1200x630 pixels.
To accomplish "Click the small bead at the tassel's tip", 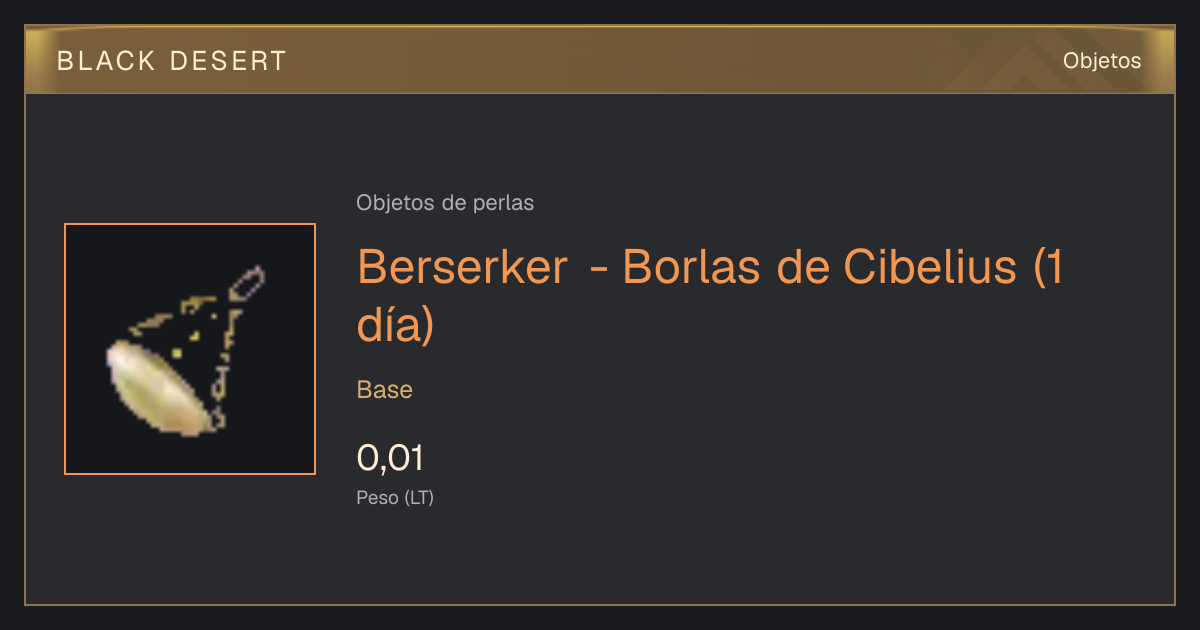I will point(247,282).
